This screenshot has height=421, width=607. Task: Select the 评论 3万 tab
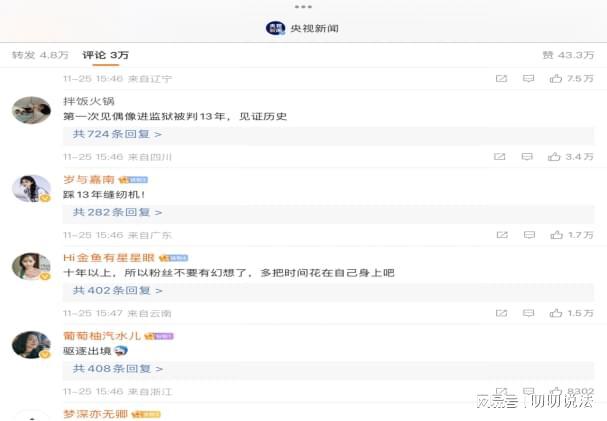(x=105, y=55)
